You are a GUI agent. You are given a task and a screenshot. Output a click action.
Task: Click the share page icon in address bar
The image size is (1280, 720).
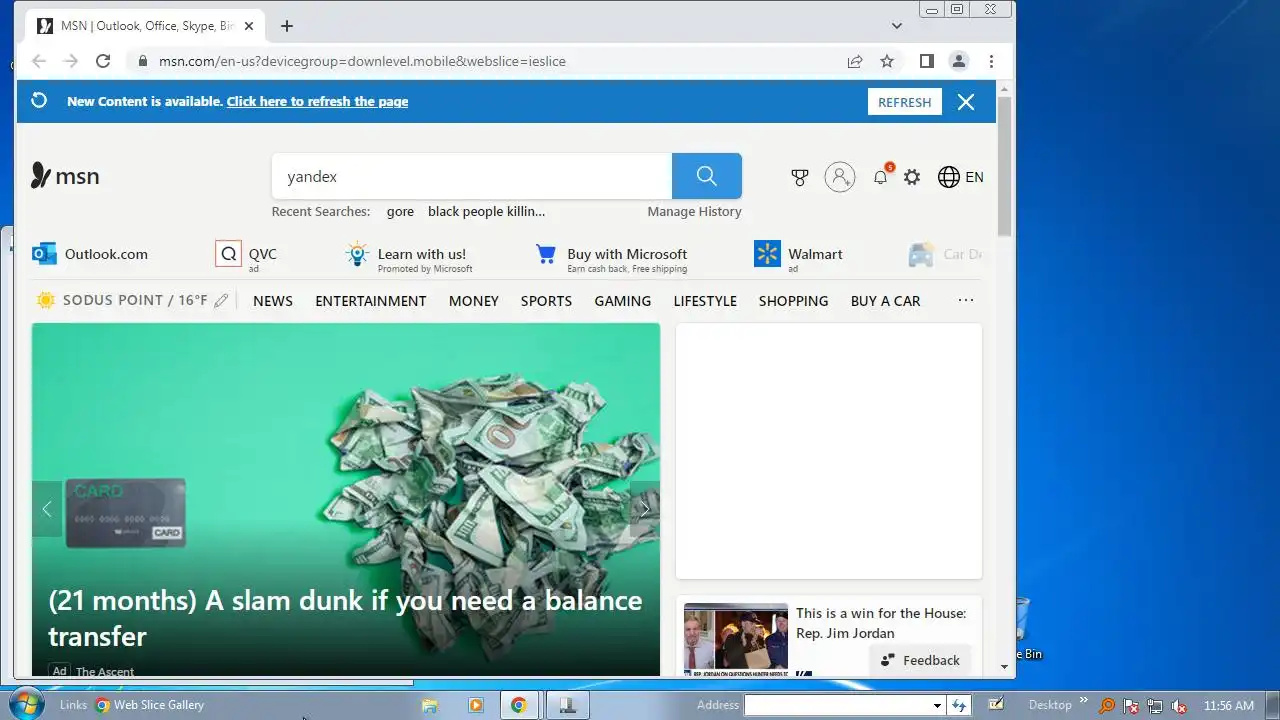(855, 61)
